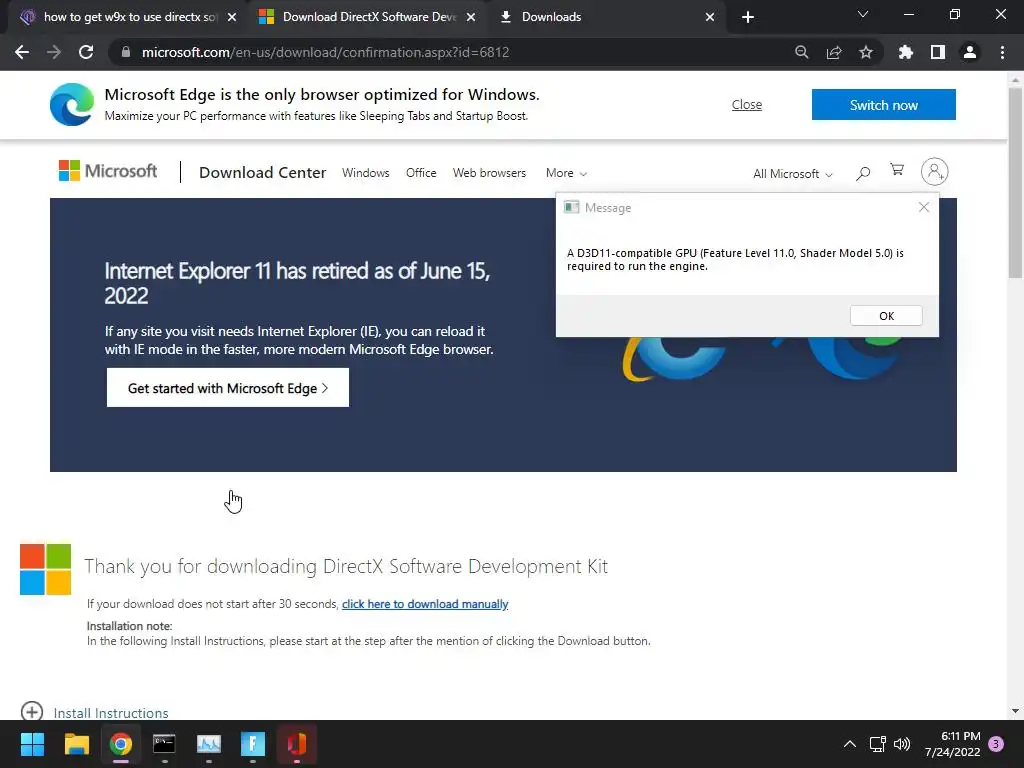1024x768 pixels.
Task: Close the Edge promotion banner
Action: pyautogui.click(x=746, y=104)
